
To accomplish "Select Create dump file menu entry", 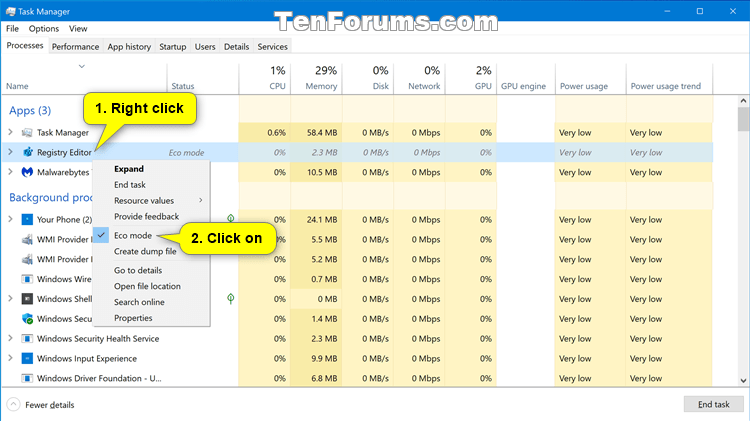I will [145, 251].
